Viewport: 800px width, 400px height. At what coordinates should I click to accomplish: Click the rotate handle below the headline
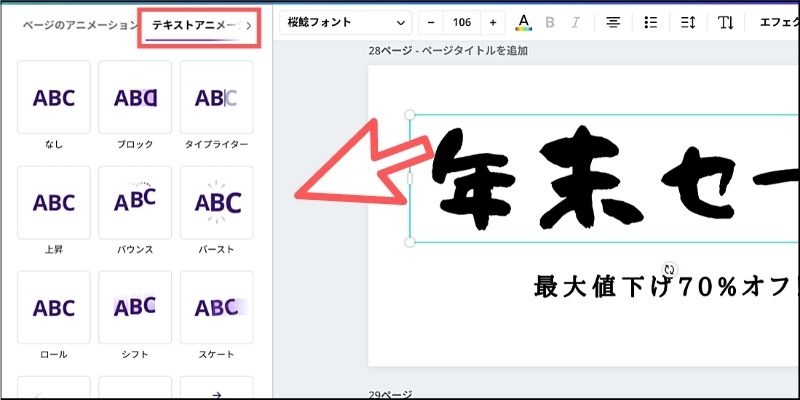pyautogui.click(x=669, y=269)
